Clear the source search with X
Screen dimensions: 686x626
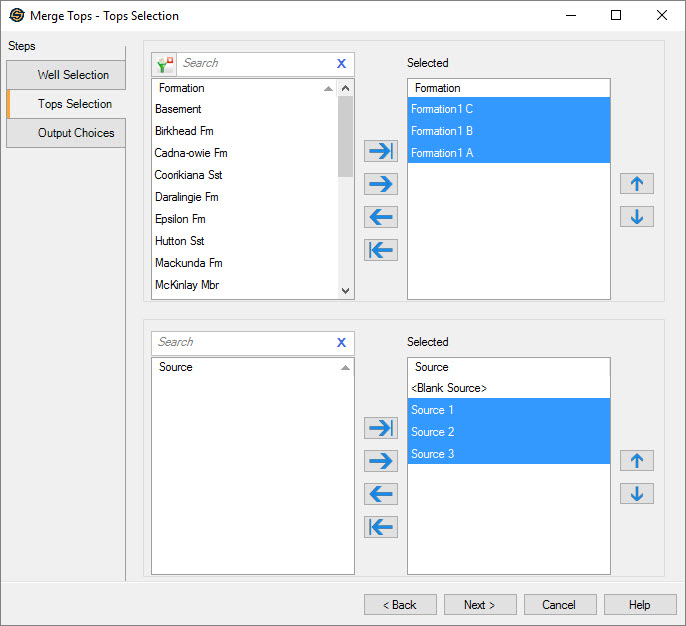tap(341, 343)
